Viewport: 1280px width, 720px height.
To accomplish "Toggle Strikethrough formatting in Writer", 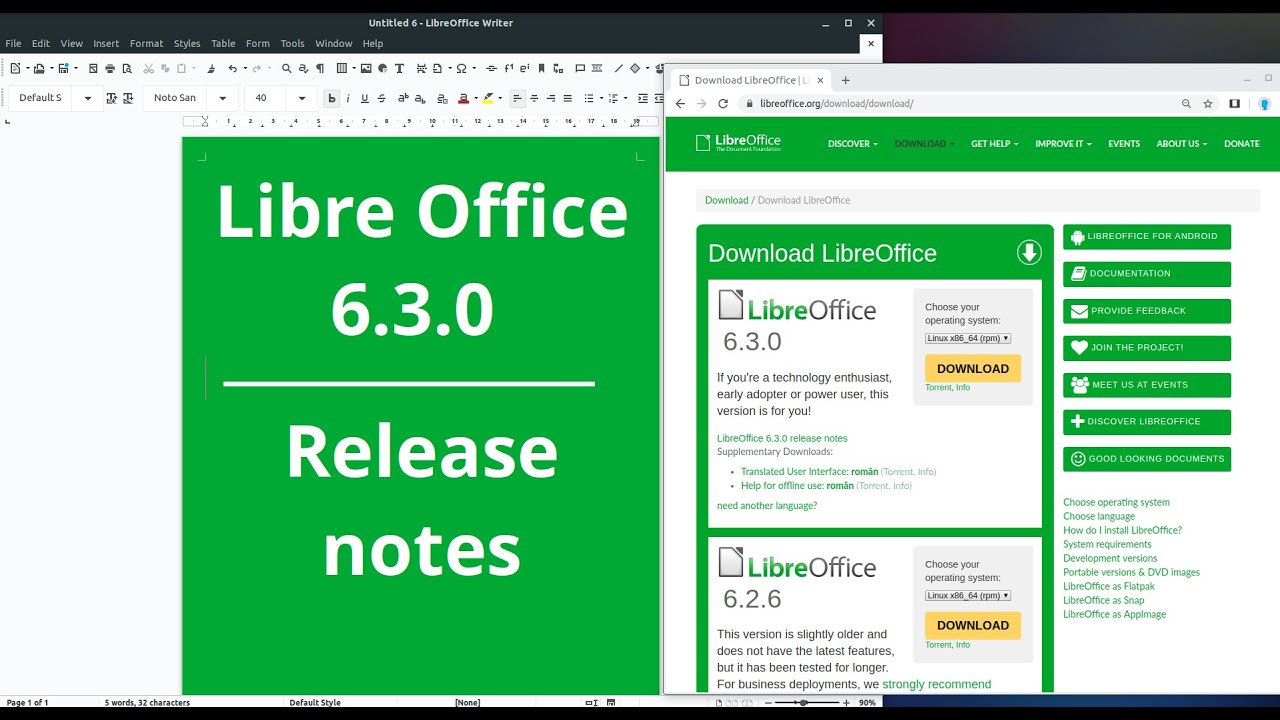I will pos(381,98).
